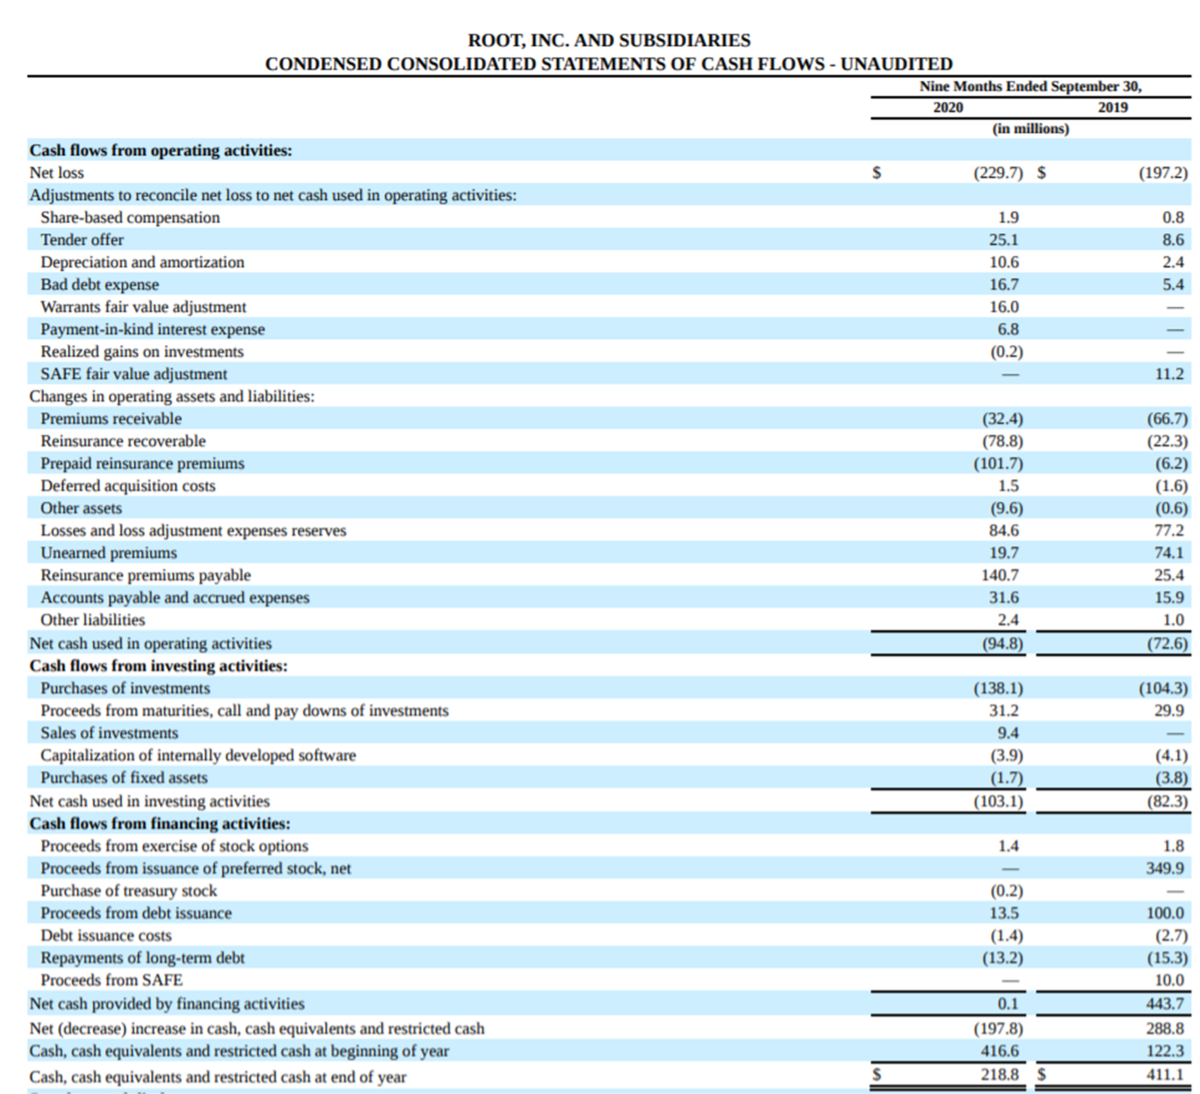1200x1094 pixels.
Task: Select the "Reinsurance recoverable" label
Action: pos(123,441)
